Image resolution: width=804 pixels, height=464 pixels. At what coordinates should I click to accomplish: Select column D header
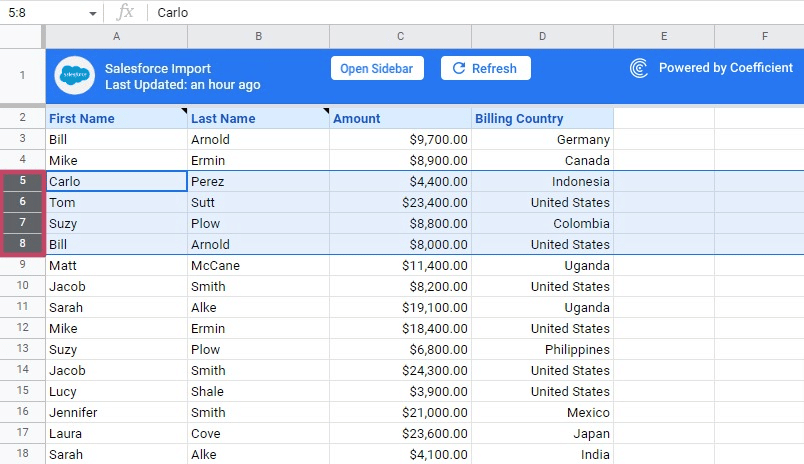click(542, 36)
